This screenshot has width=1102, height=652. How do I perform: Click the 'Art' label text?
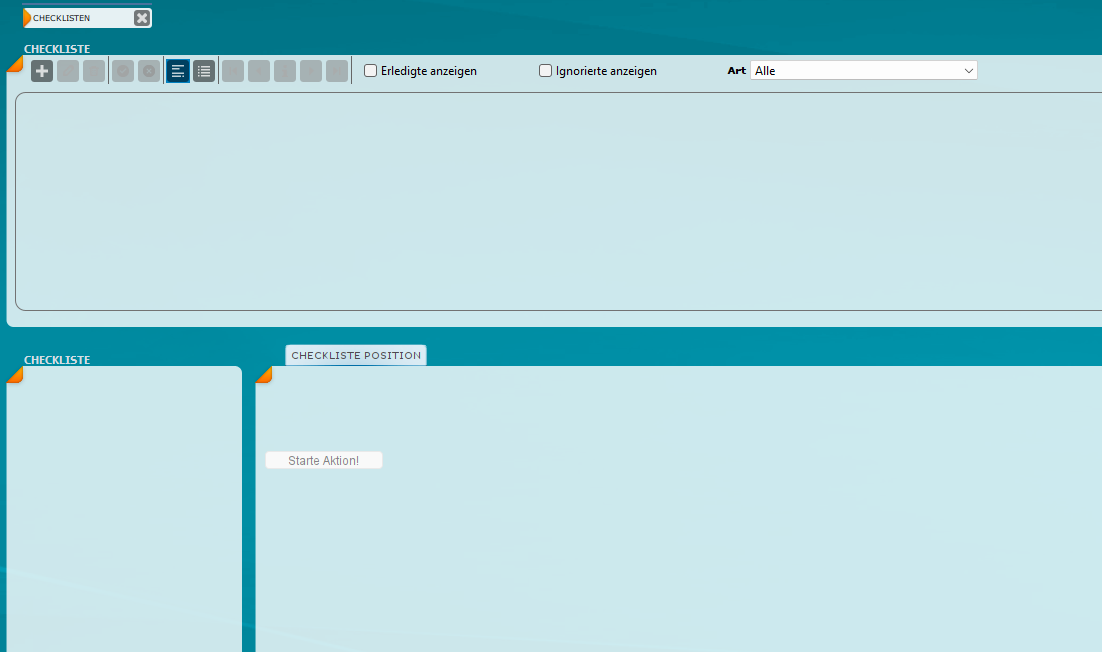click(737, 70)
